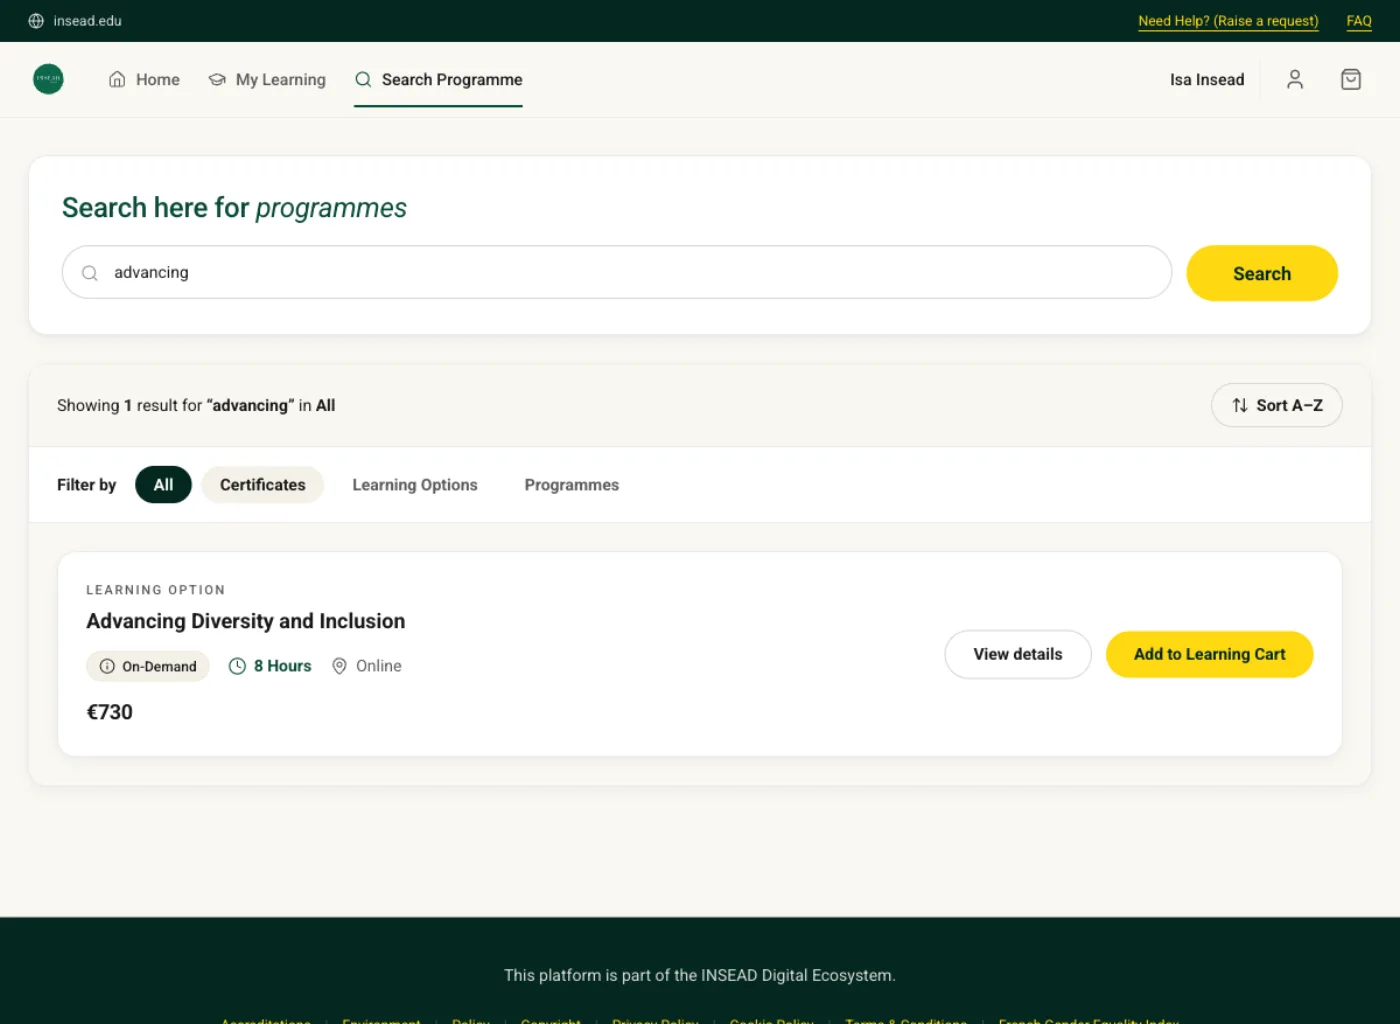Screen dimensions: 1400x1024
Task: Open Need Help? (Raise a request) link
Action: [1228, 21]
